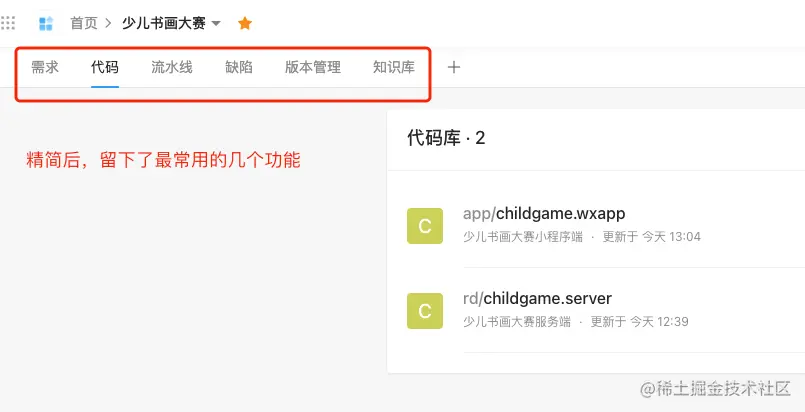Open the 流水线 tab

(x=172, y=67)
